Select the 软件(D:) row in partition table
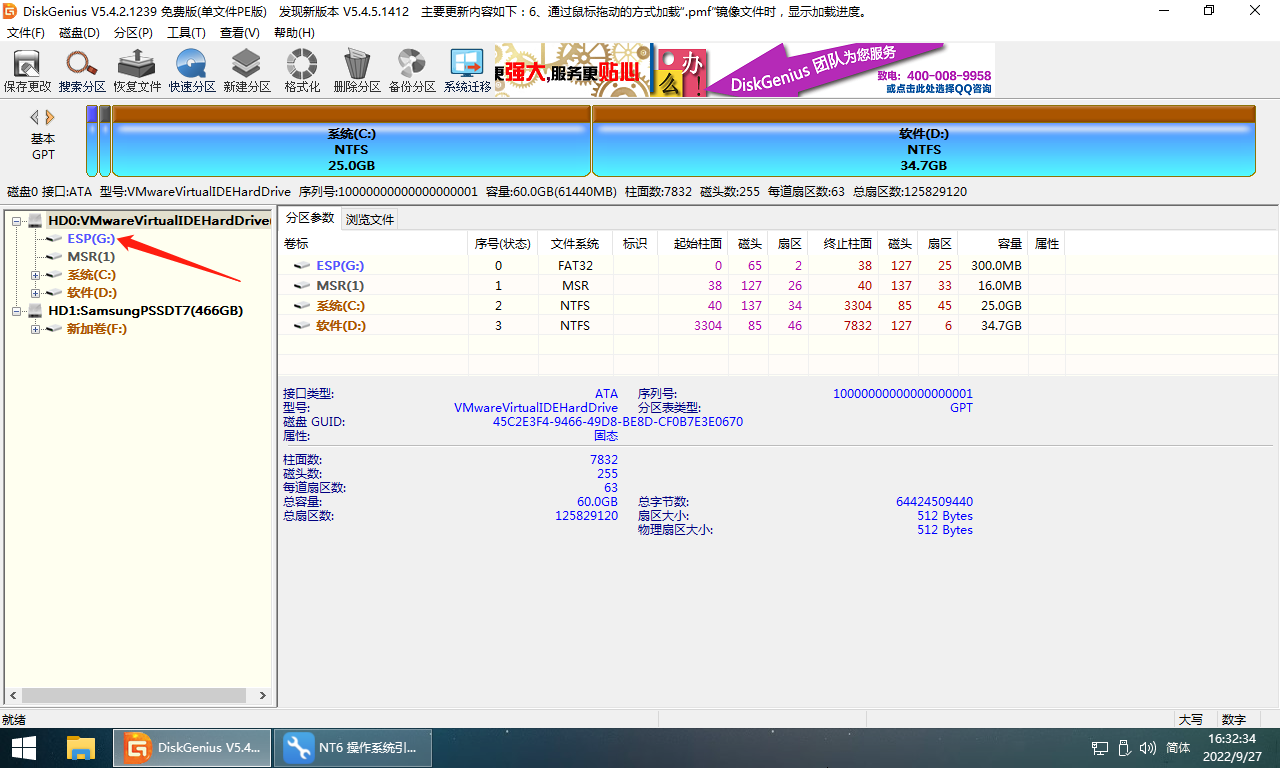Image resolution: width=1280 pixels, height=768 pixels. [x=342, y=326]
